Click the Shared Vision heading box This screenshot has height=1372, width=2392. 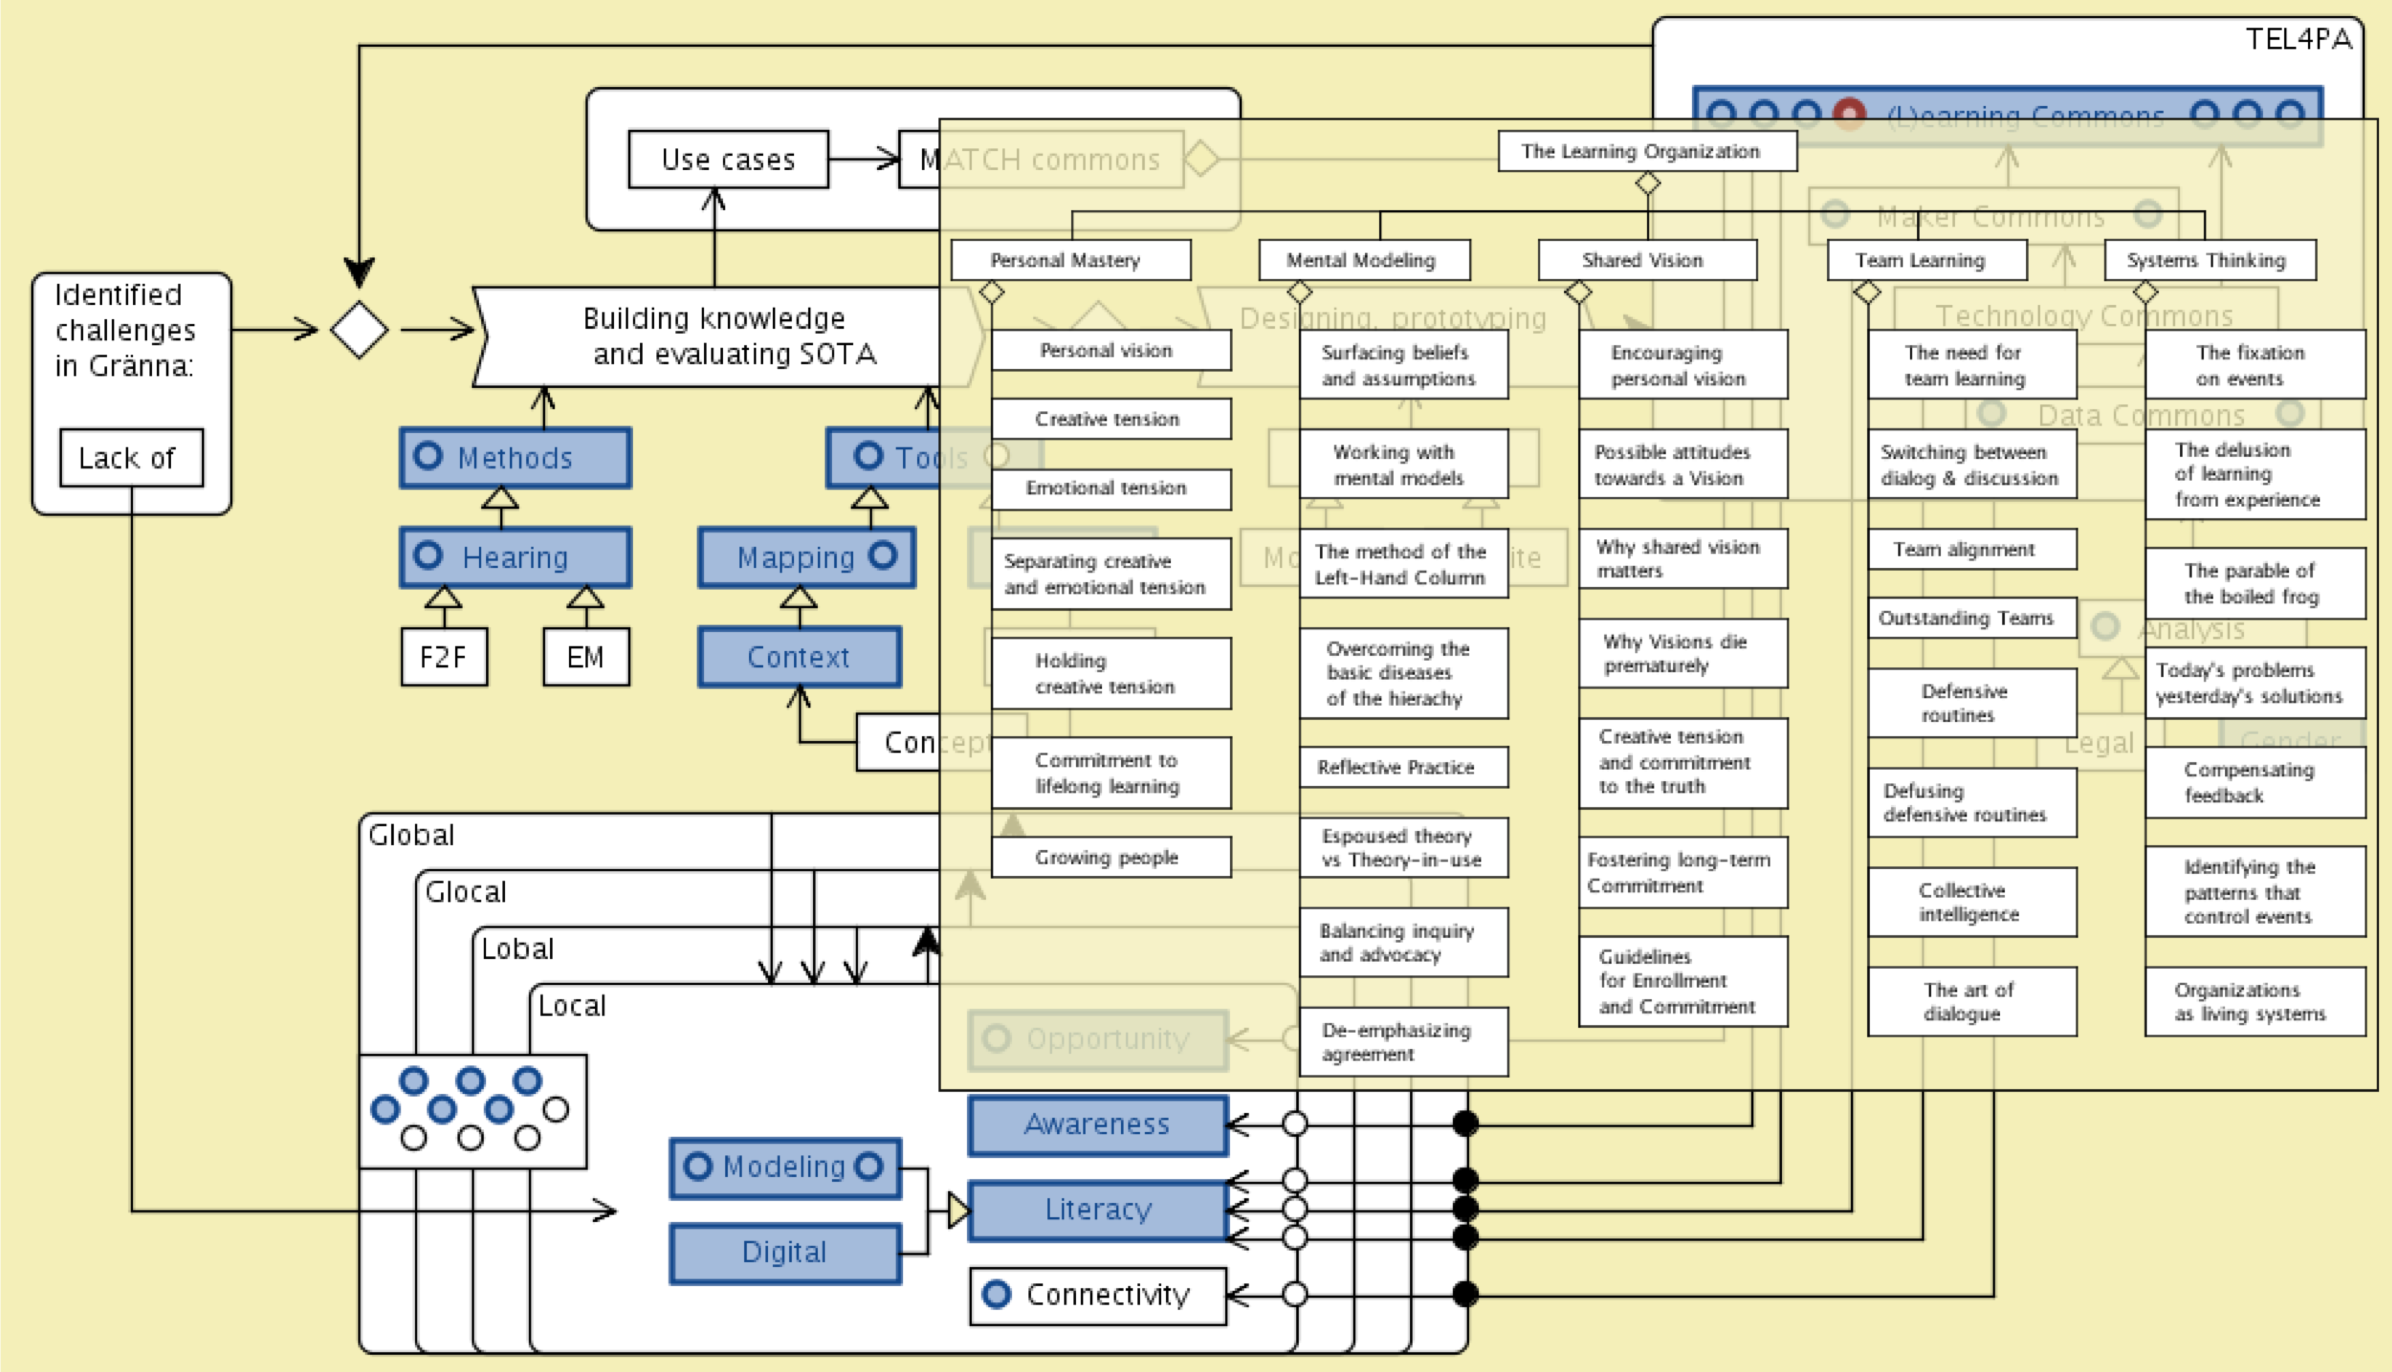[x=1646, y=260]
